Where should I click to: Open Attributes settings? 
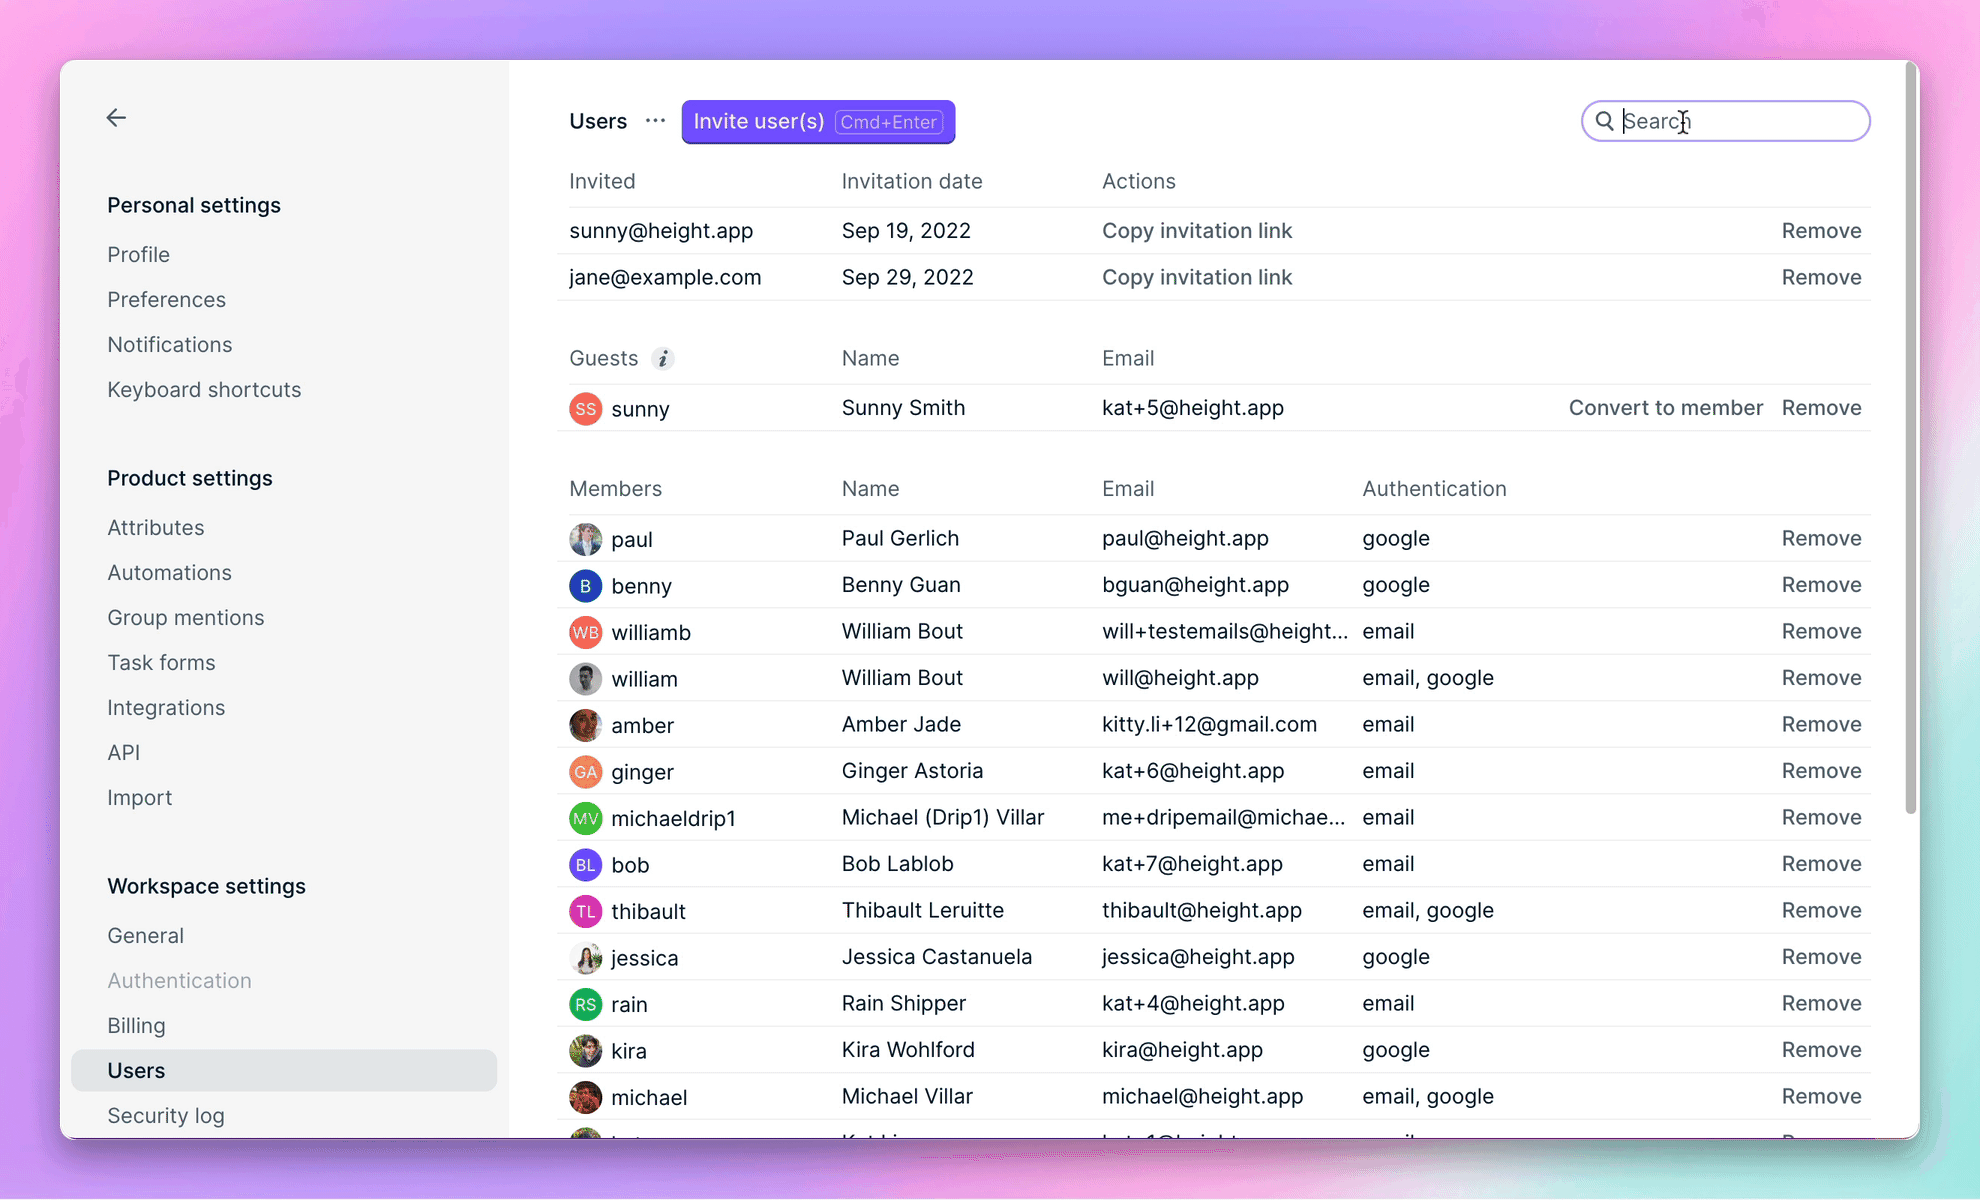[155, 528]
